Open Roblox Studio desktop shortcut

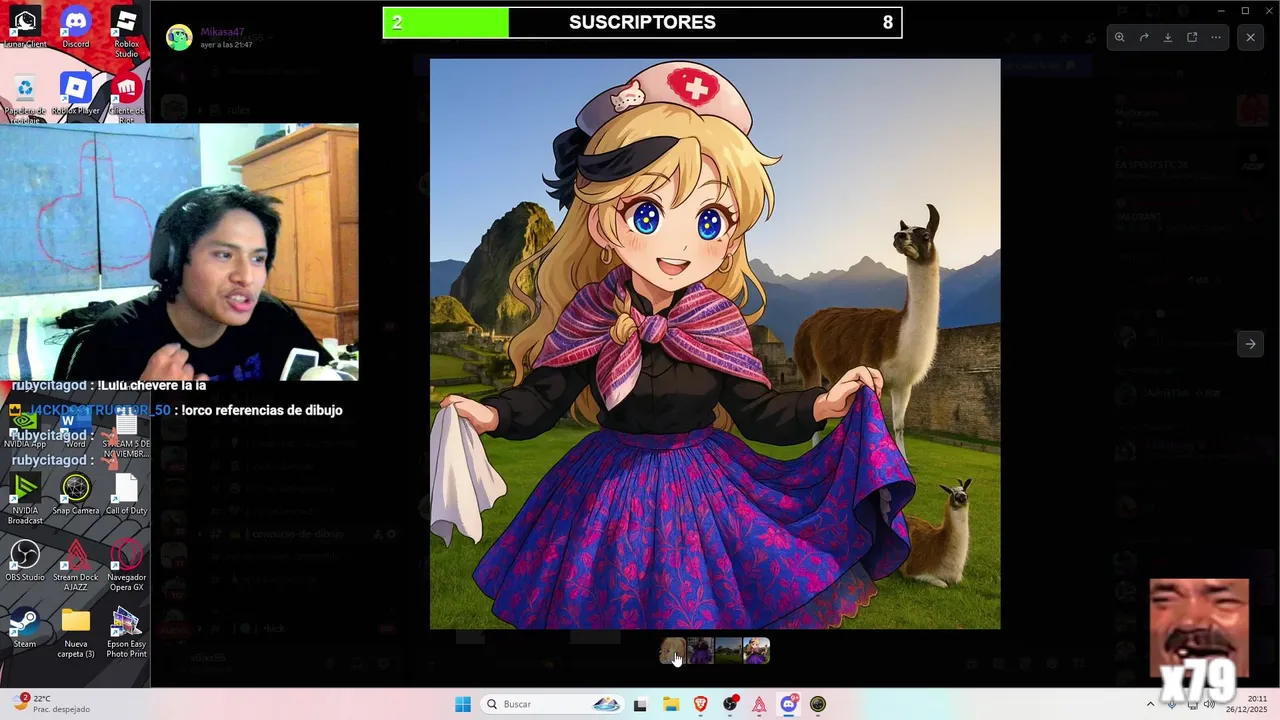click(126, 32)
